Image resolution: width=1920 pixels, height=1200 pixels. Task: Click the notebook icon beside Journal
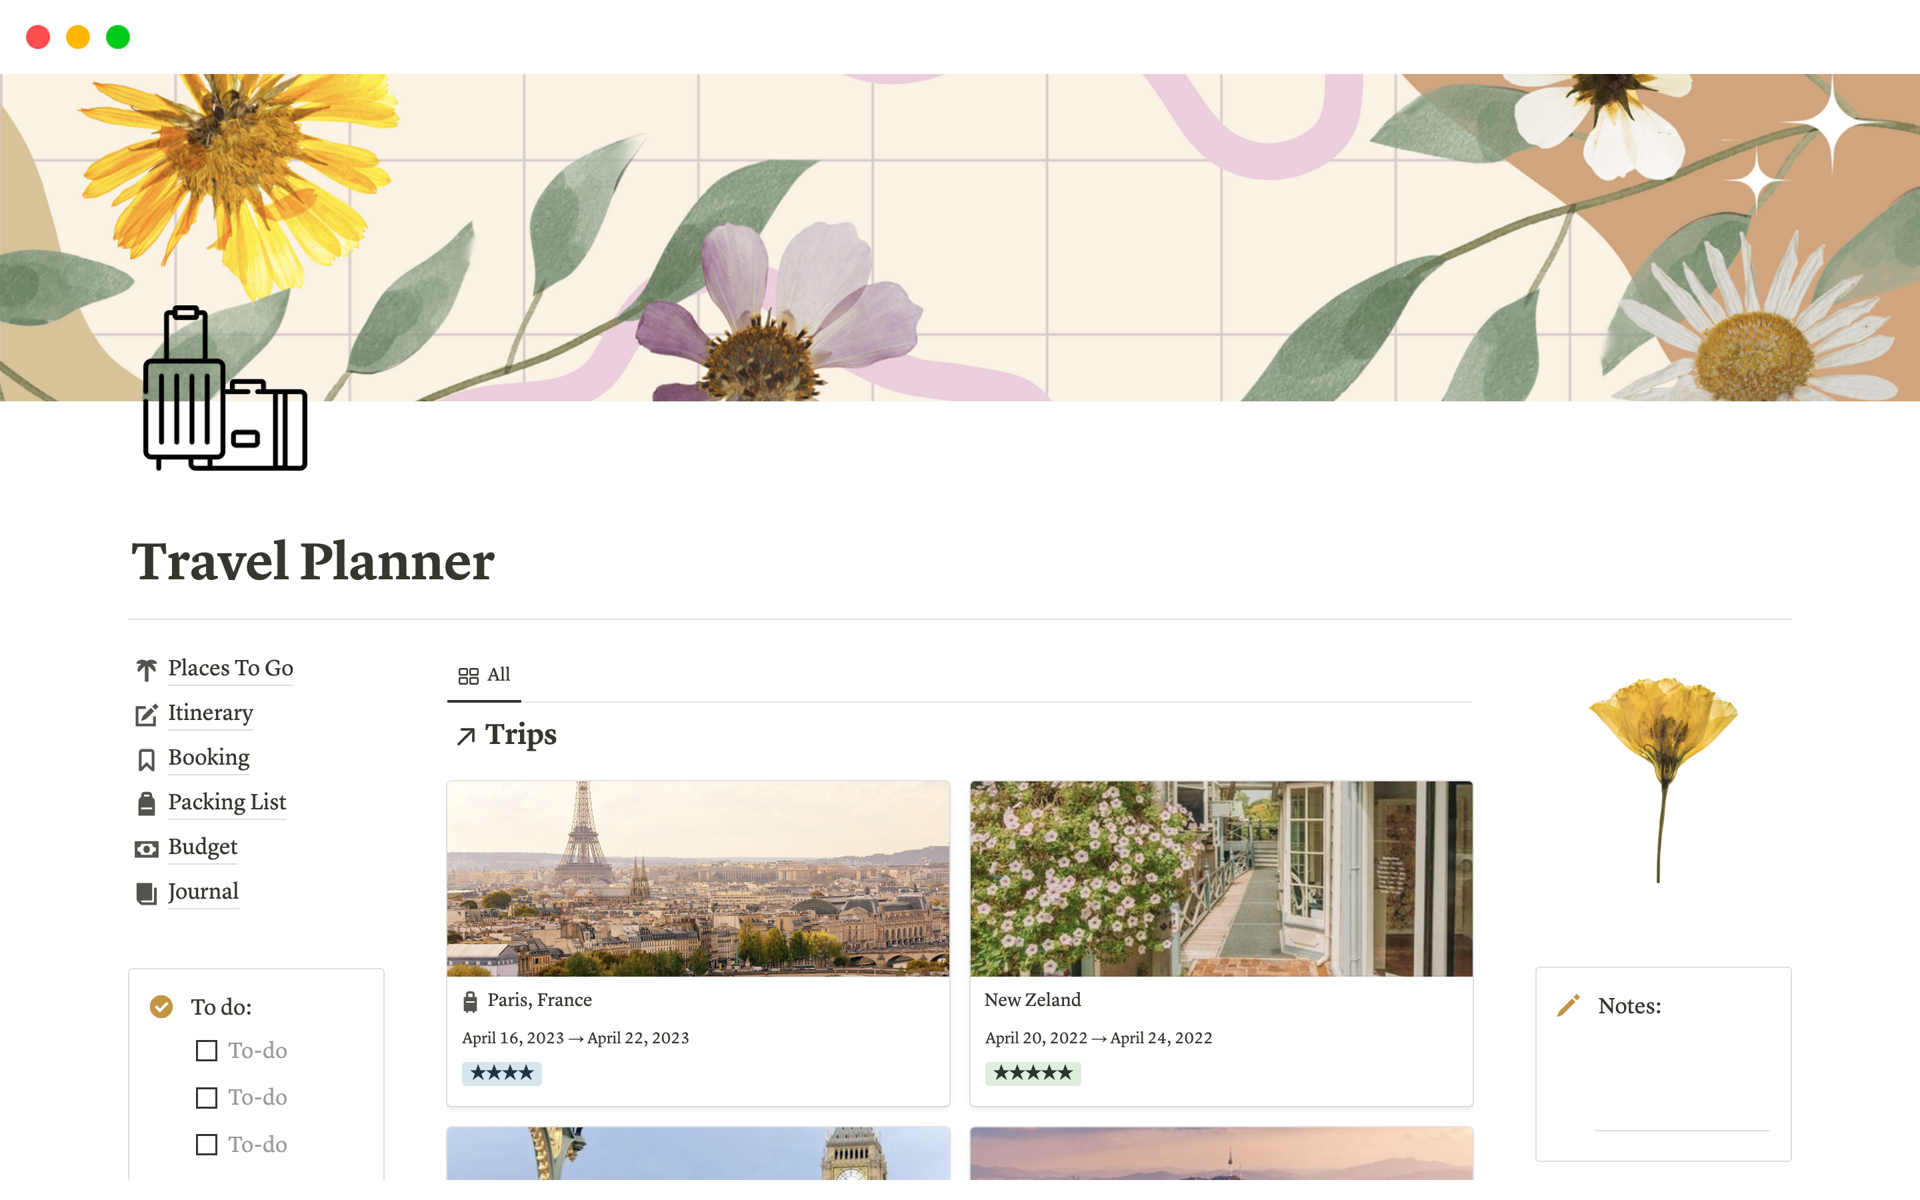point(146,893)
